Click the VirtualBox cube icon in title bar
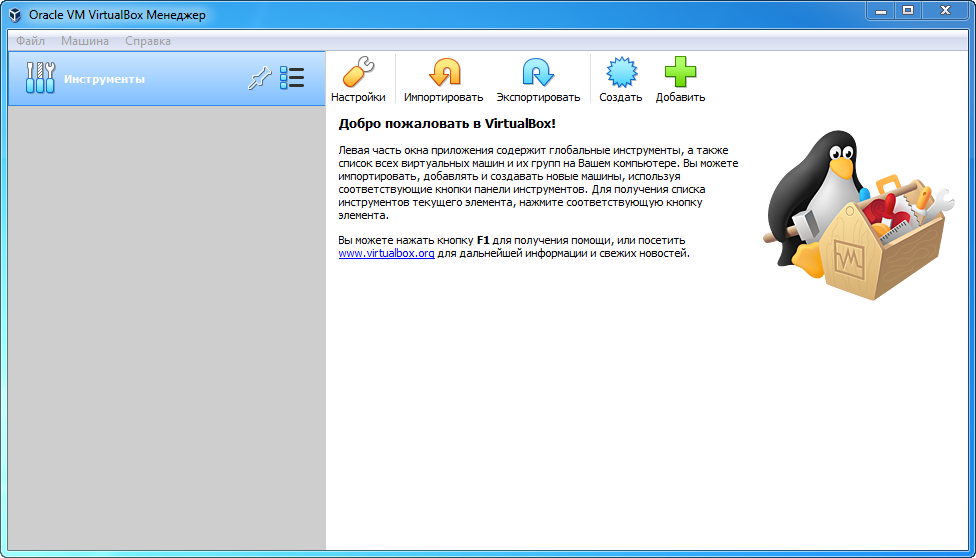The image size is (976, 558). (14, 14)
